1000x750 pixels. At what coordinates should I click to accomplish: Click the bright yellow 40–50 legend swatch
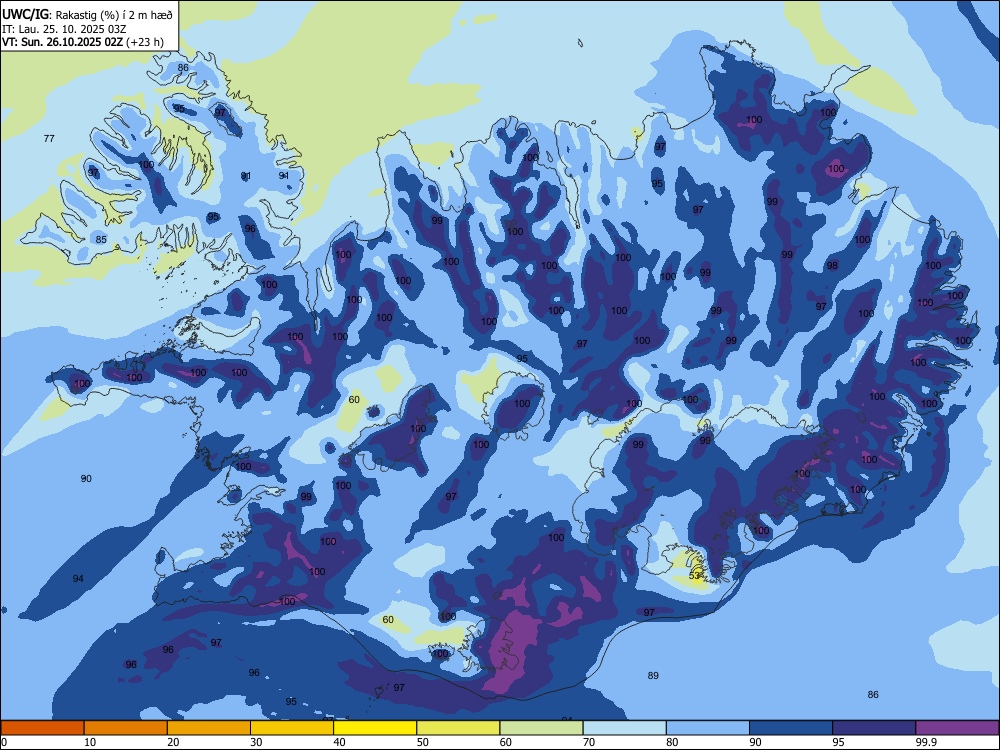coord(375,728)
